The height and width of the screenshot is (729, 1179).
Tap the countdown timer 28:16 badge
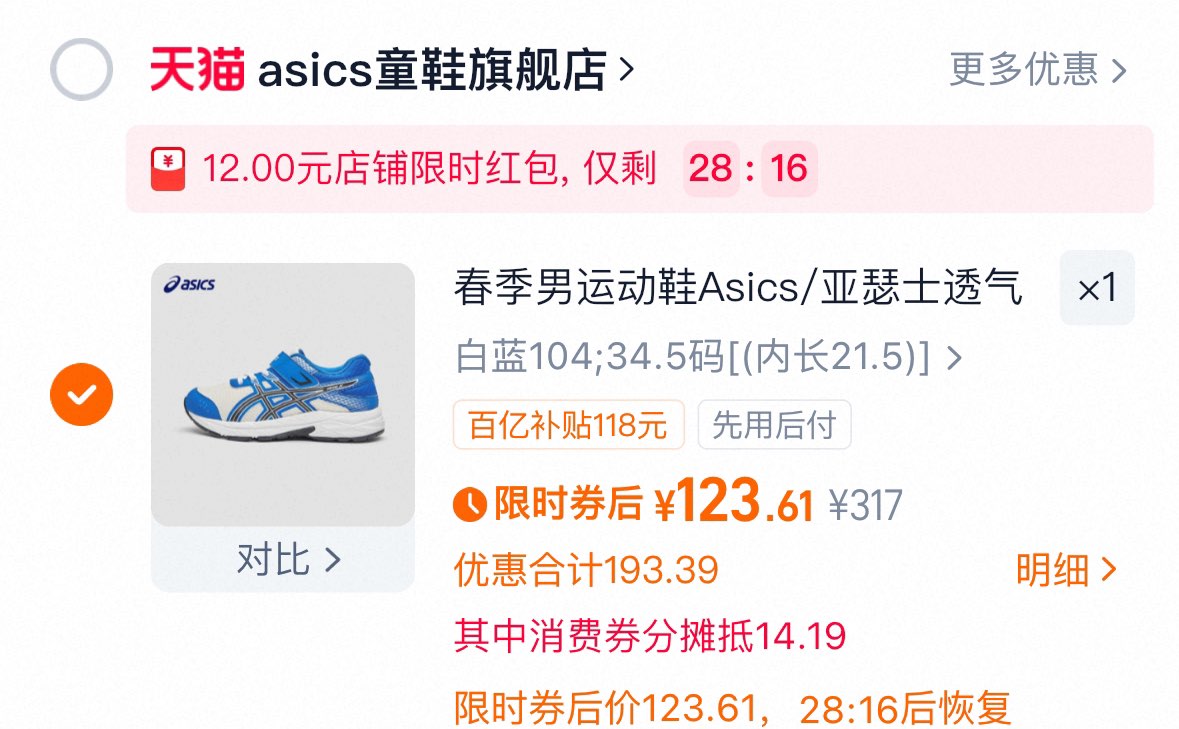click(x=750, y=168)
